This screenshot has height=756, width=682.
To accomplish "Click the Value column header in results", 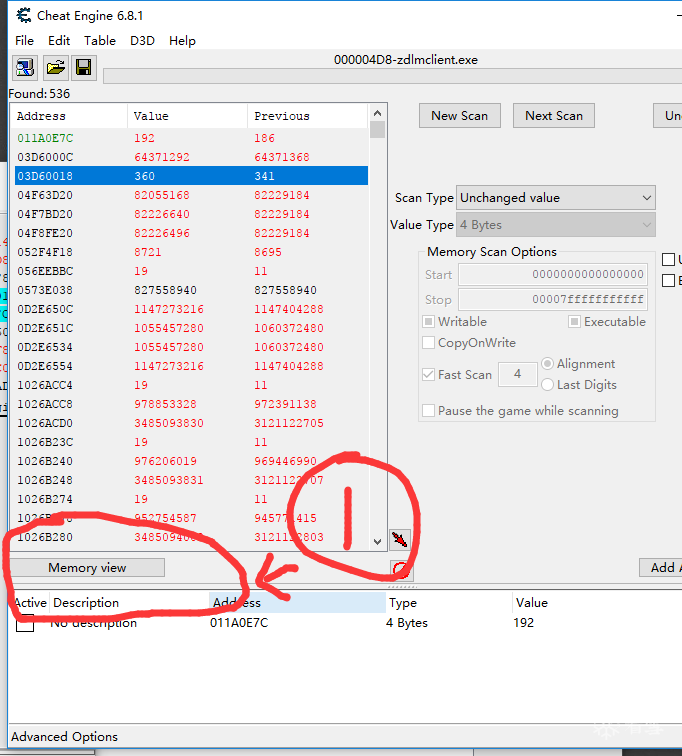I will pos(187,116).
